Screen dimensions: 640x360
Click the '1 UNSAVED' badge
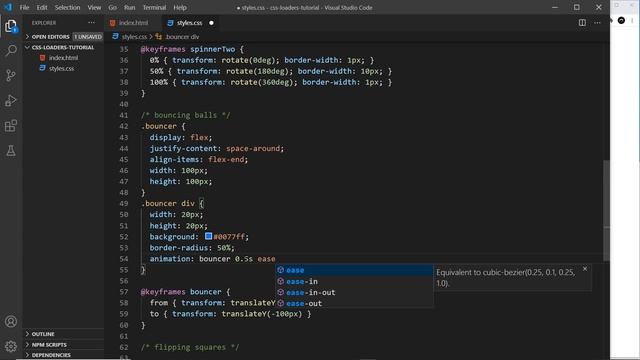click(x=88, y=37)
